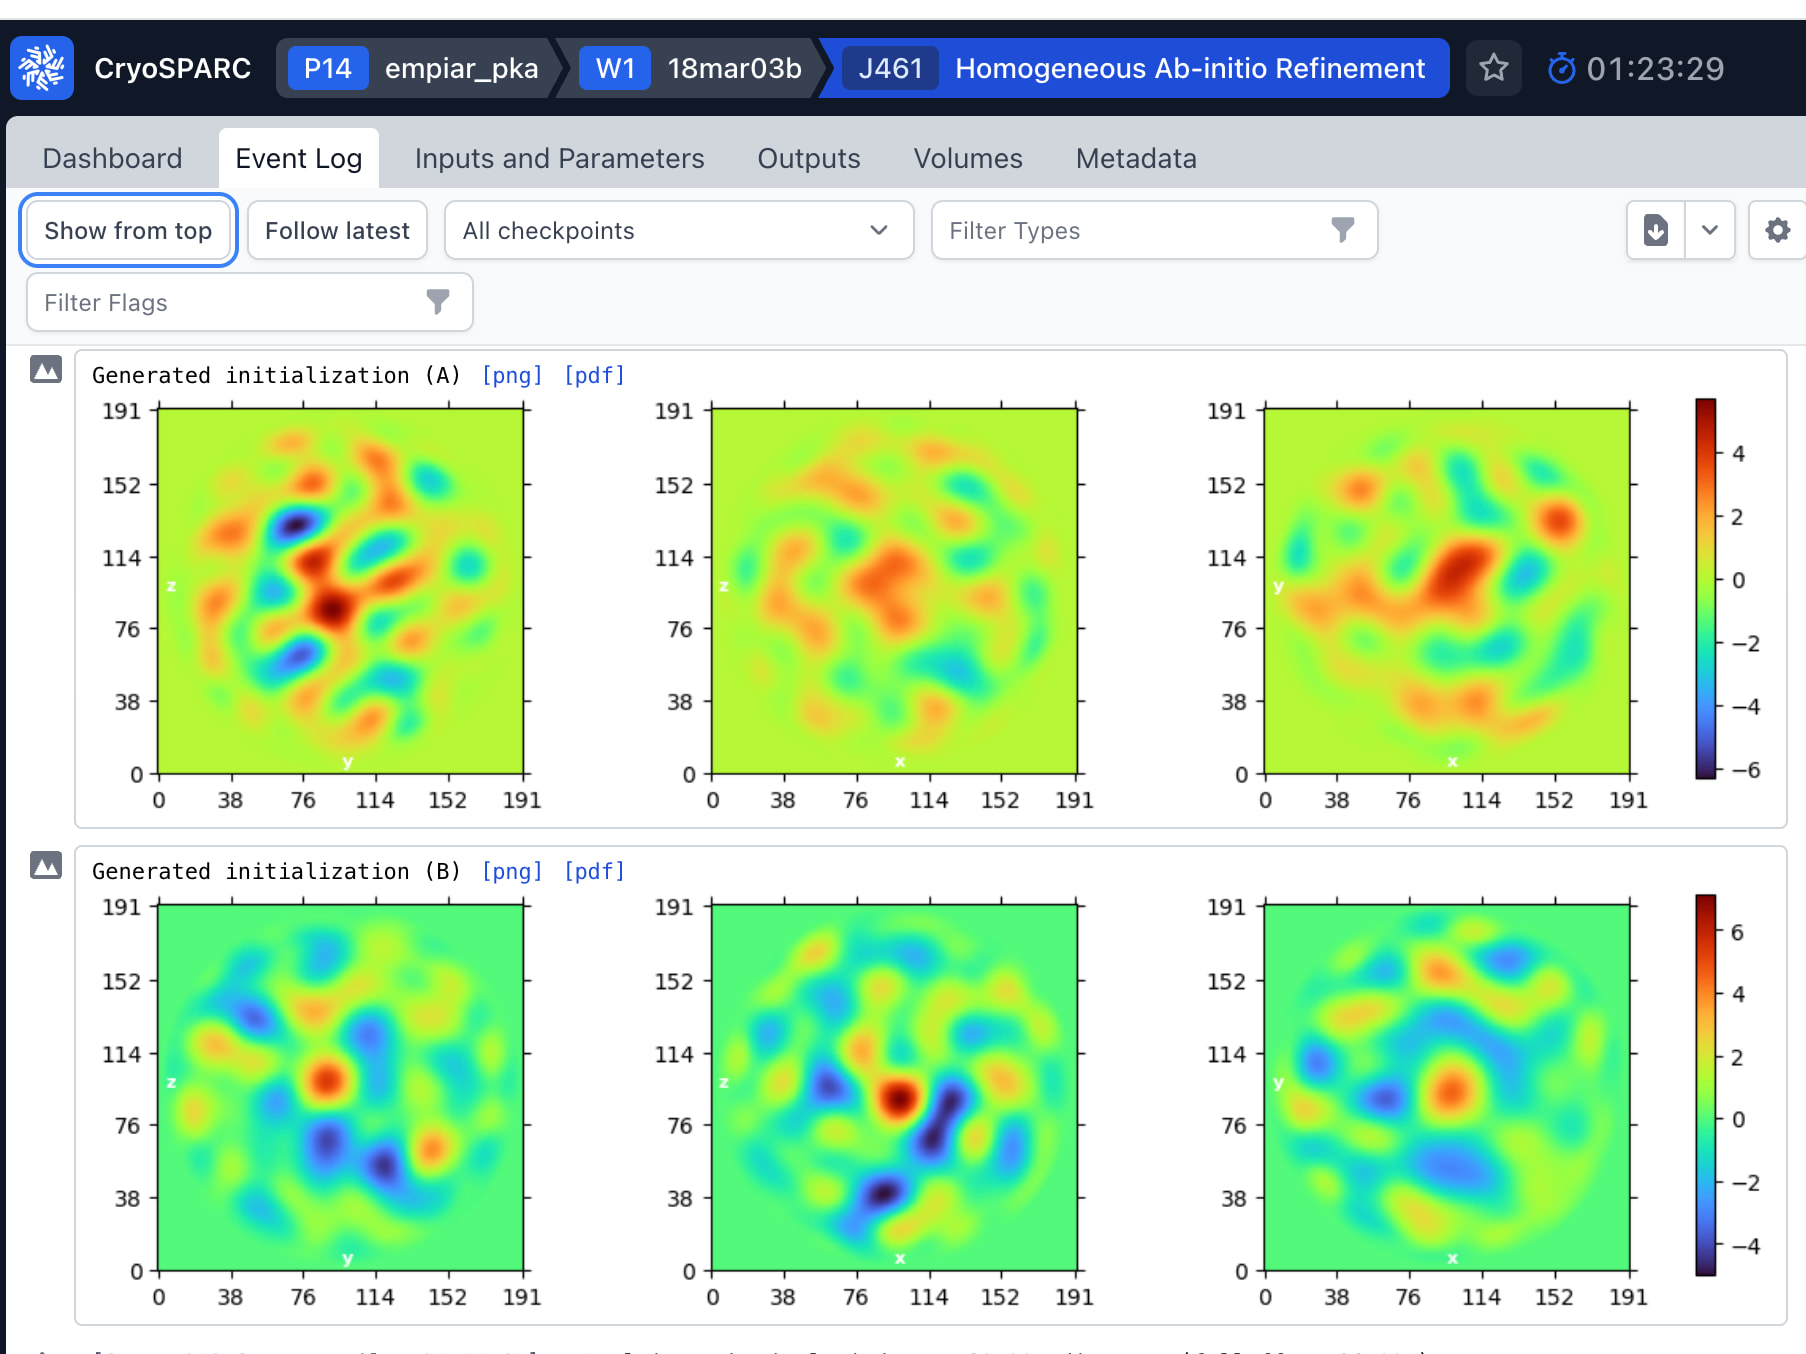This screenshot has width=1806, height=1354.
Task: Enable Follow latest
Action: point(337,230)
